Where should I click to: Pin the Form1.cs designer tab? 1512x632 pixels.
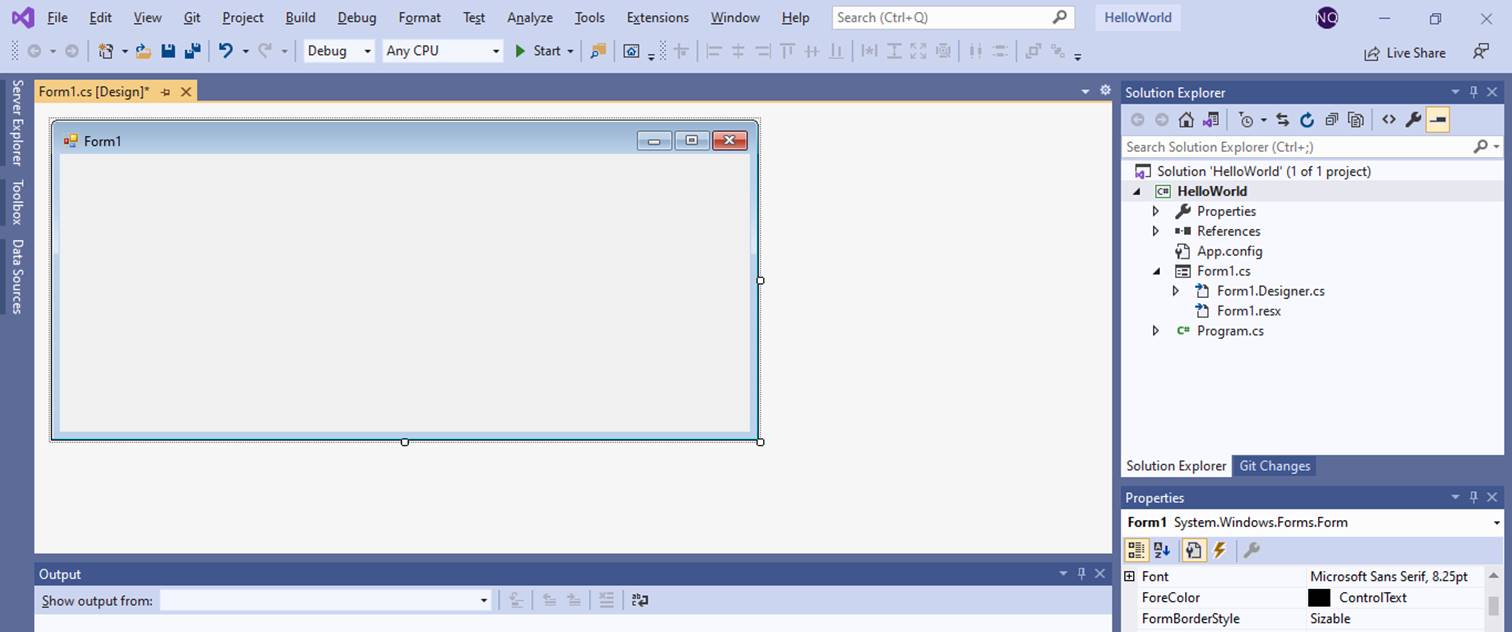tap(166, 91)
